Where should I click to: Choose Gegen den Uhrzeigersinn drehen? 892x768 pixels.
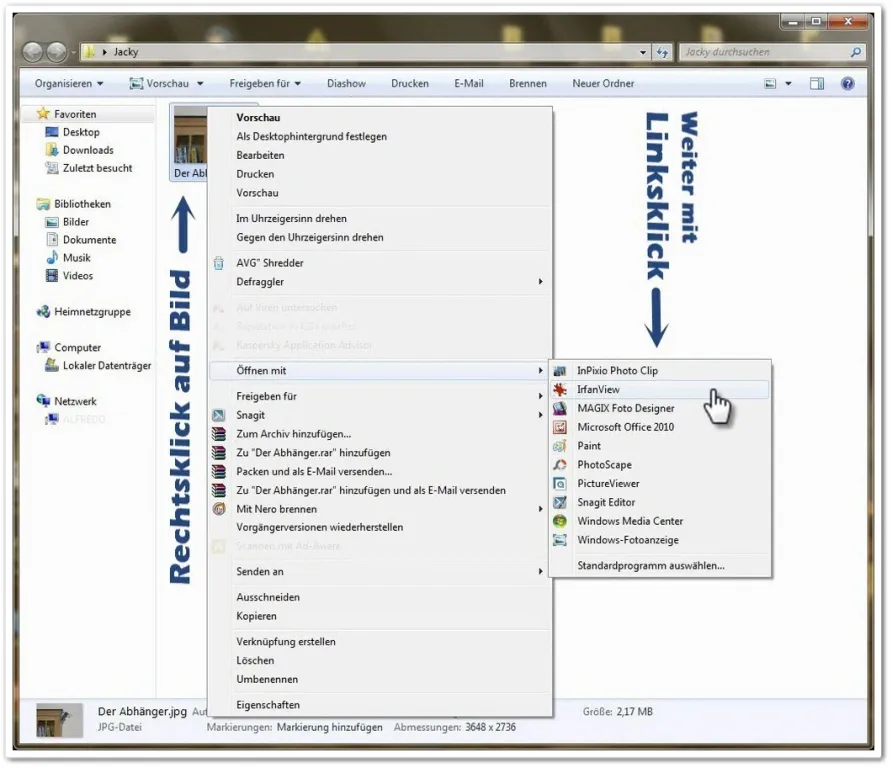pos(380,237)
